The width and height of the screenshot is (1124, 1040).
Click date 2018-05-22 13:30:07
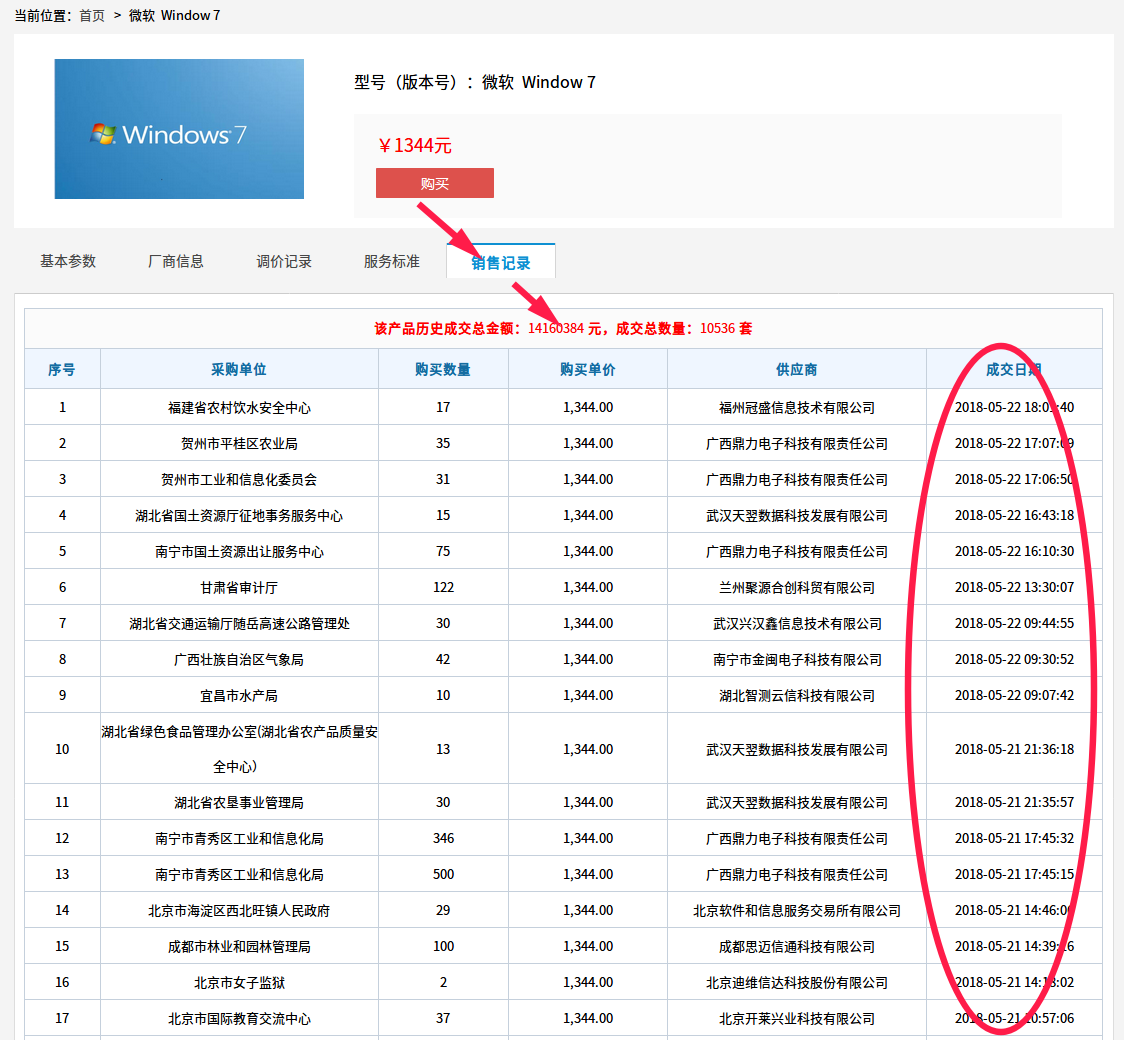[x=1014, y=587]
